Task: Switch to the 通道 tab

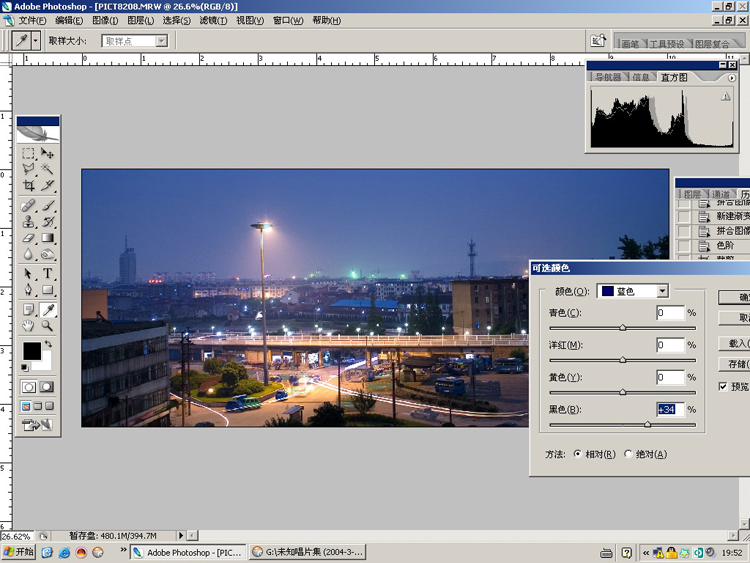Action: coord(720,194)
